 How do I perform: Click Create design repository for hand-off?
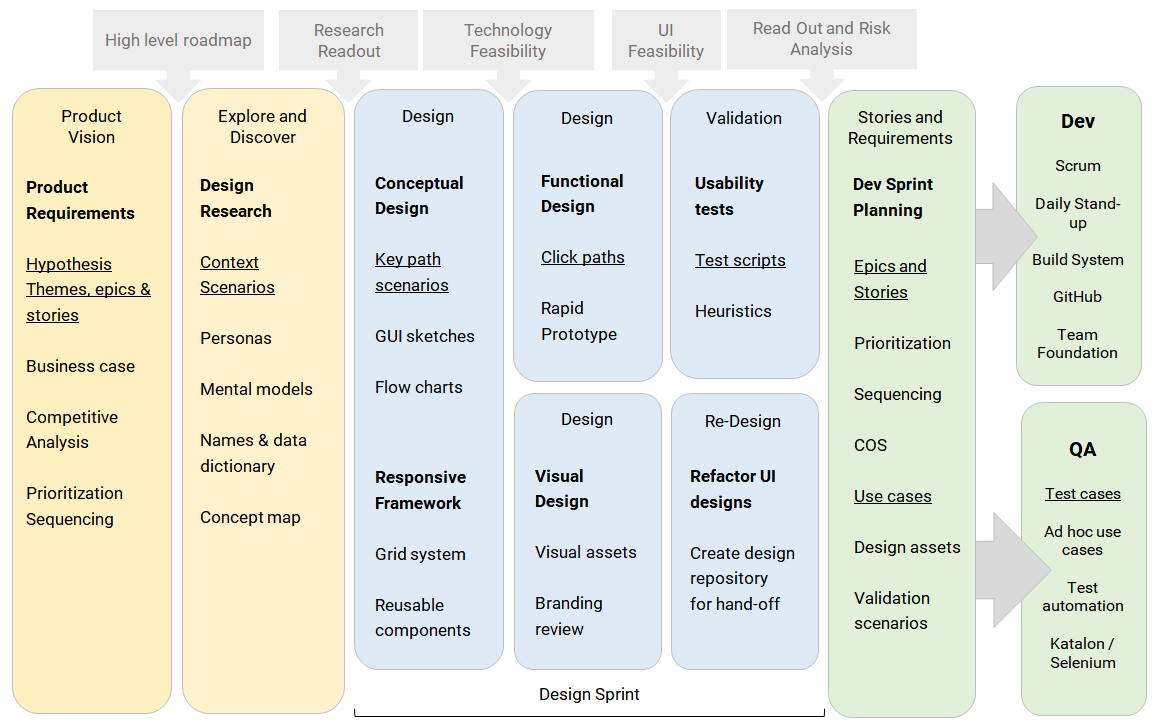(742, 578)
